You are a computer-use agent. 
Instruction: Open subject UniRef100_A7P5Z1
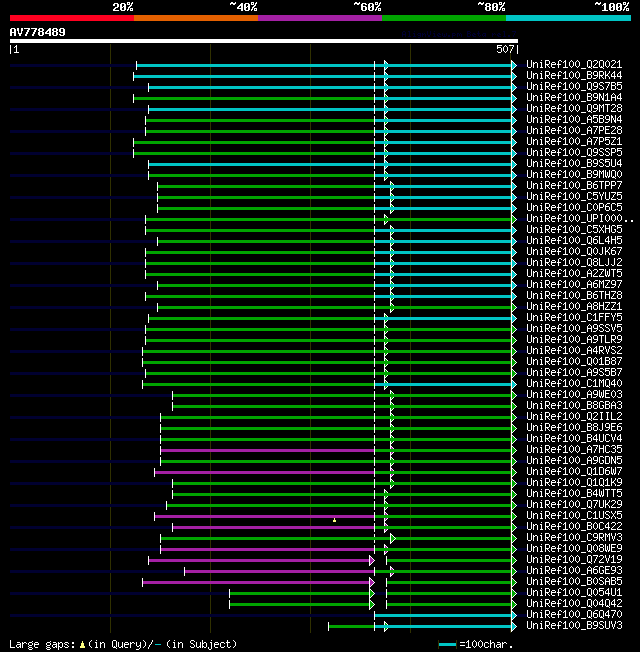pos(574,141)
